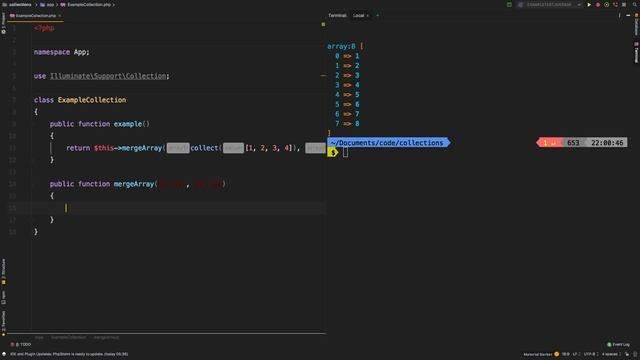This screenshot has width=640, height=360.
Task: Click the Illuminate\Support\Collection import link
Action: pyautogui.click(x=108, y=76)
